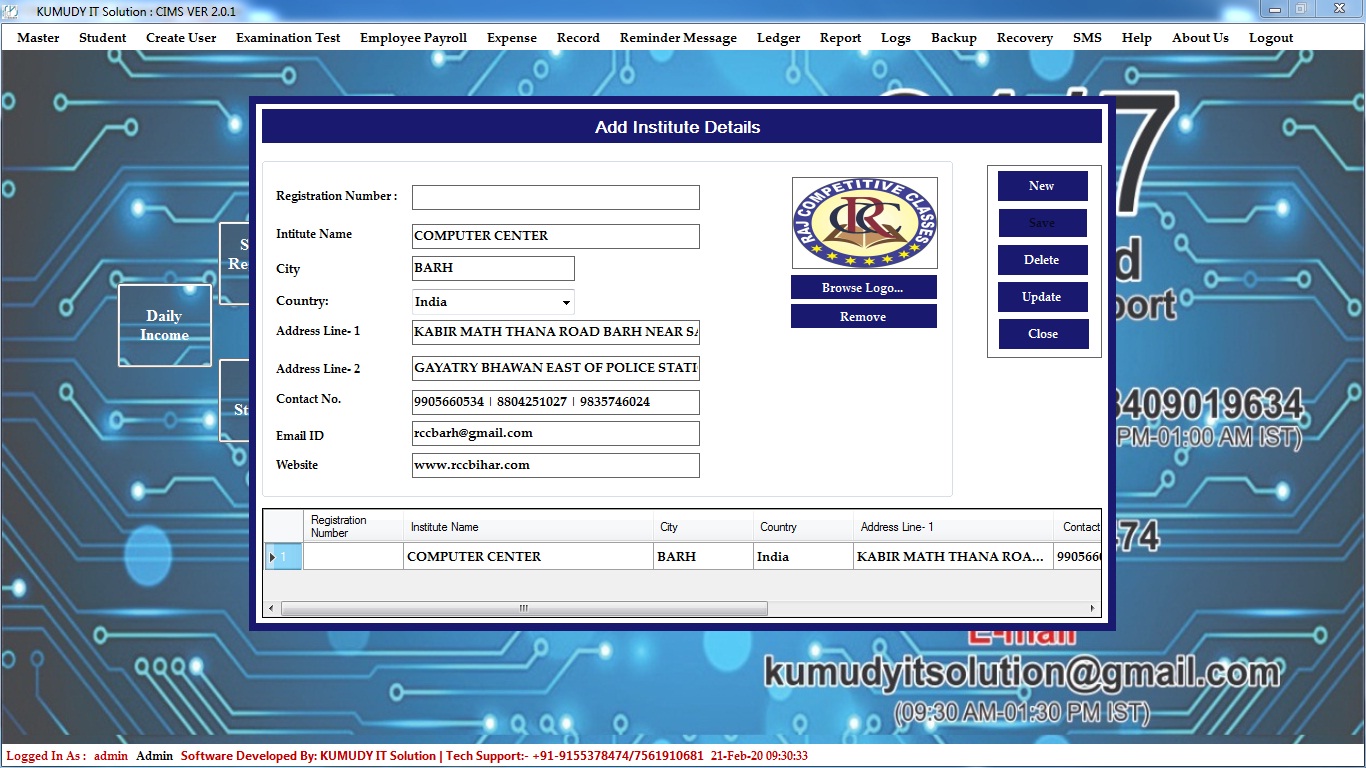Focus the Email ID text field

pyautogui.click(x=555, y=434)
